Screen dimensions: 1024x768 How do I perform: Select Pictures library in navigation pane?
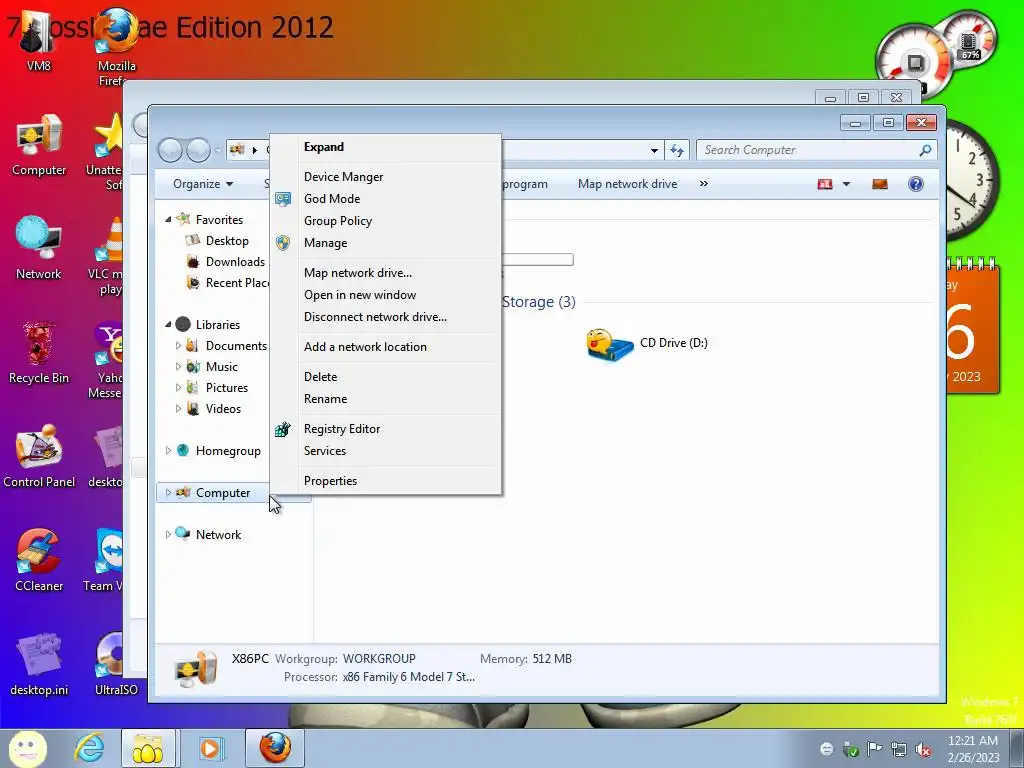[x=227, y=388]
